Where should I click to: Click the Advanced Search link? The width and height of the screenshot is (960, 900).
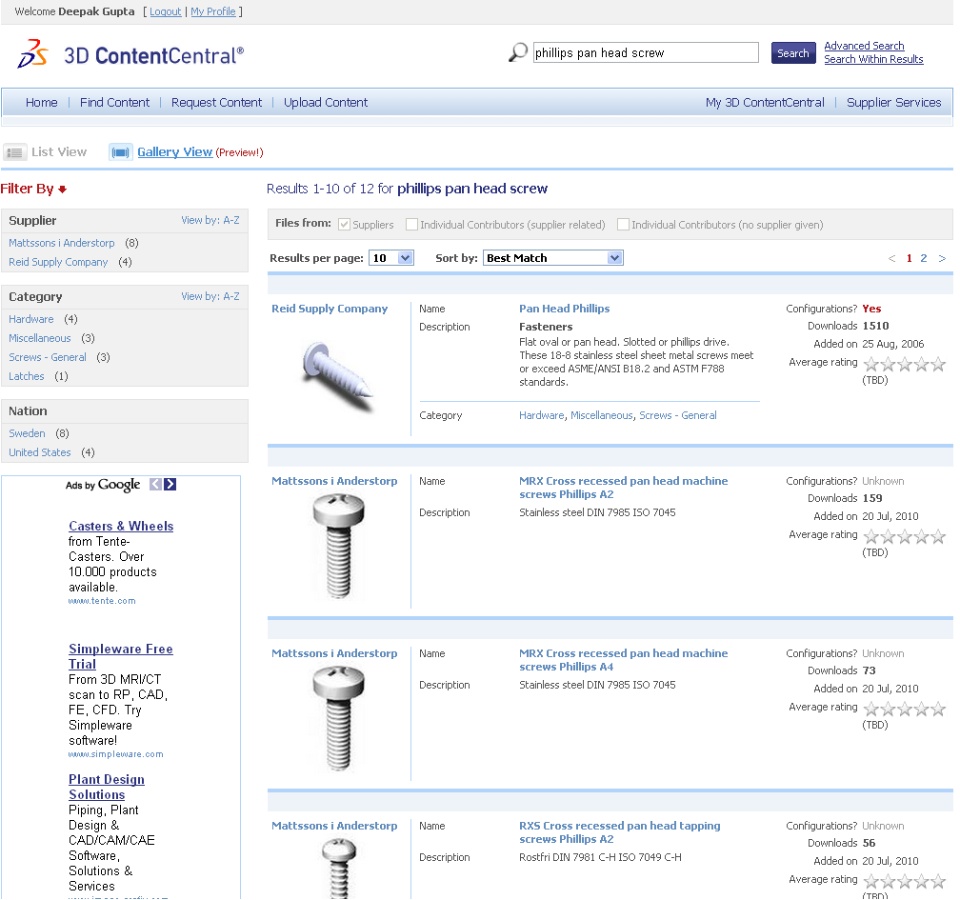(864, 46)
